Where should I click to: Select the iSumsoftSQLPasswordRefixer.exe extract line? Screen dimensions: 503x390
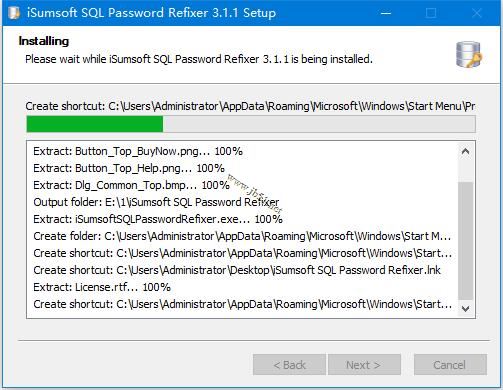(158, 219)
